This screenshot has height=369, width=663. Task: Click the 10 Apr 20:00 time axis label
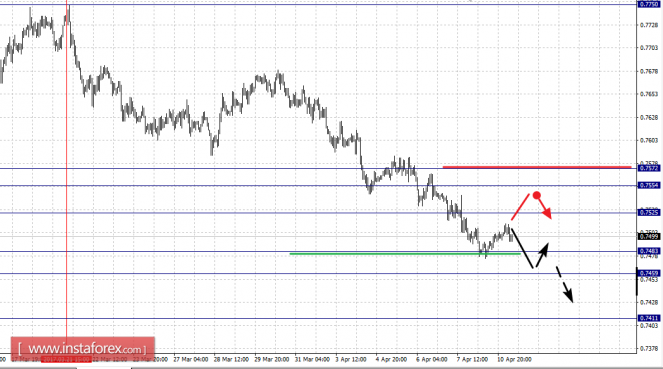click(x=514, y=359)
